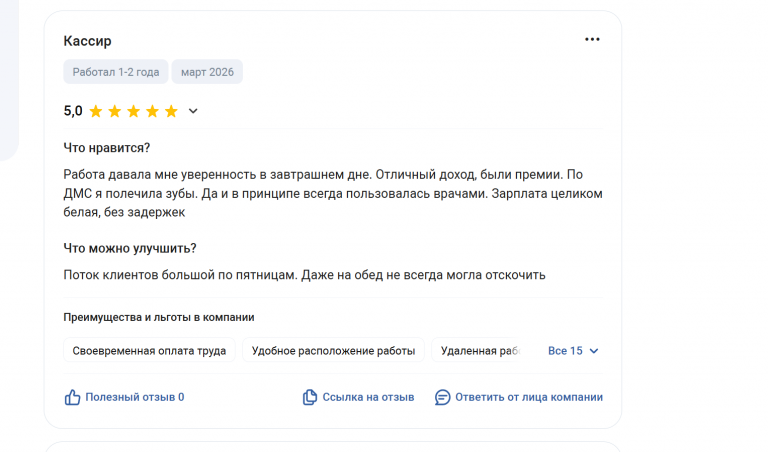Click the partially visible 'Удаленная работа' chip
The width and height of the screenshot is (768, 452).
tap(481, 351)
